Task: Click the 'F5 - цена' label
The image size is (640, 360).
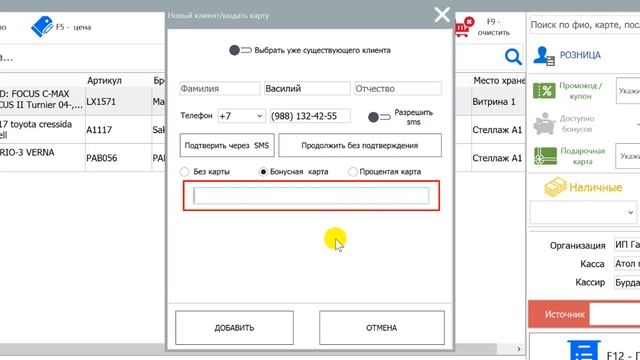Action: (73, 27)
